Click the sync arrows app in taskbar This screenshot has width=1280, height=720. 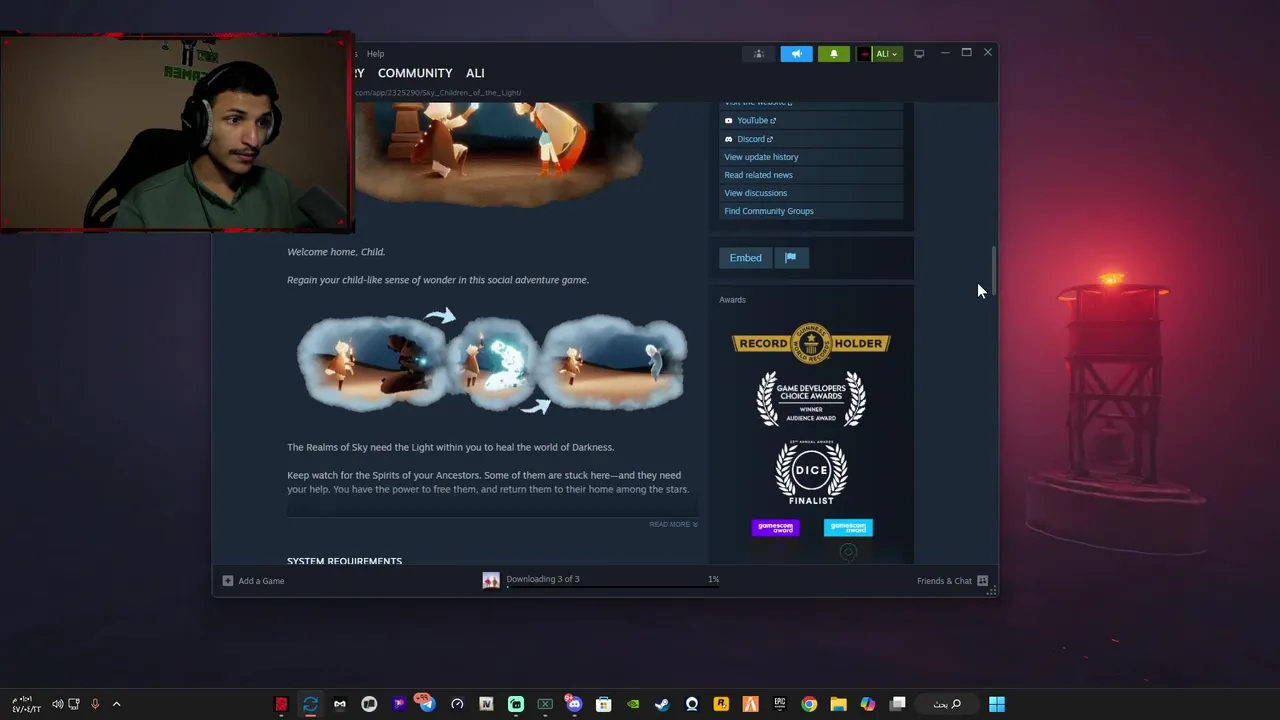tap(310, 704)
